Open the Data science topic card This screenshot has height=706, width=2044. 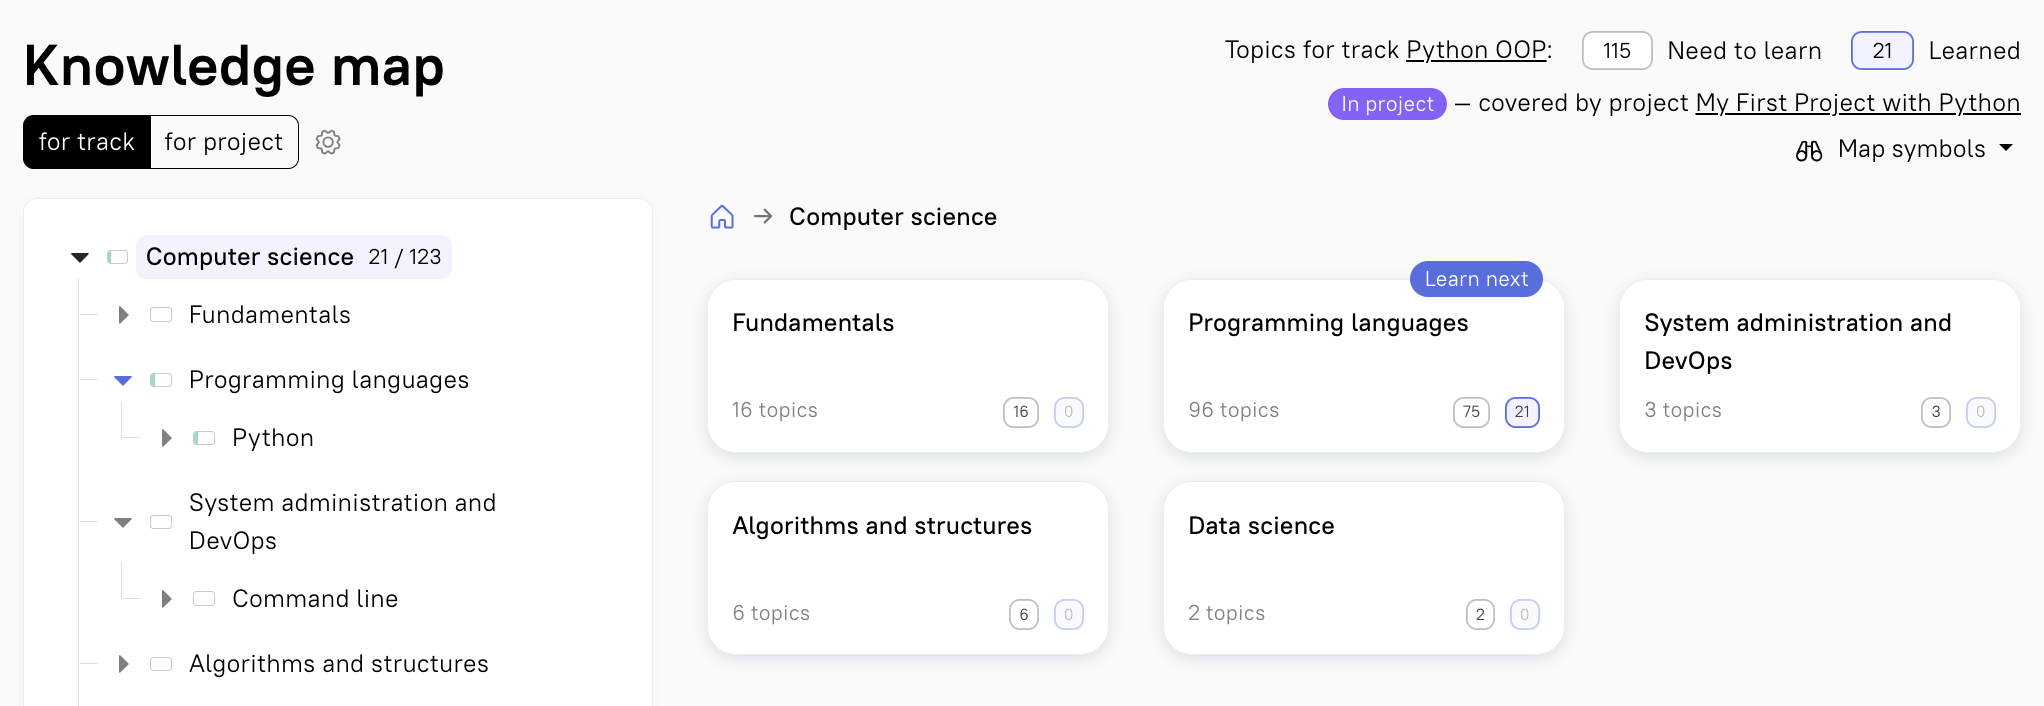(1363, 568)
